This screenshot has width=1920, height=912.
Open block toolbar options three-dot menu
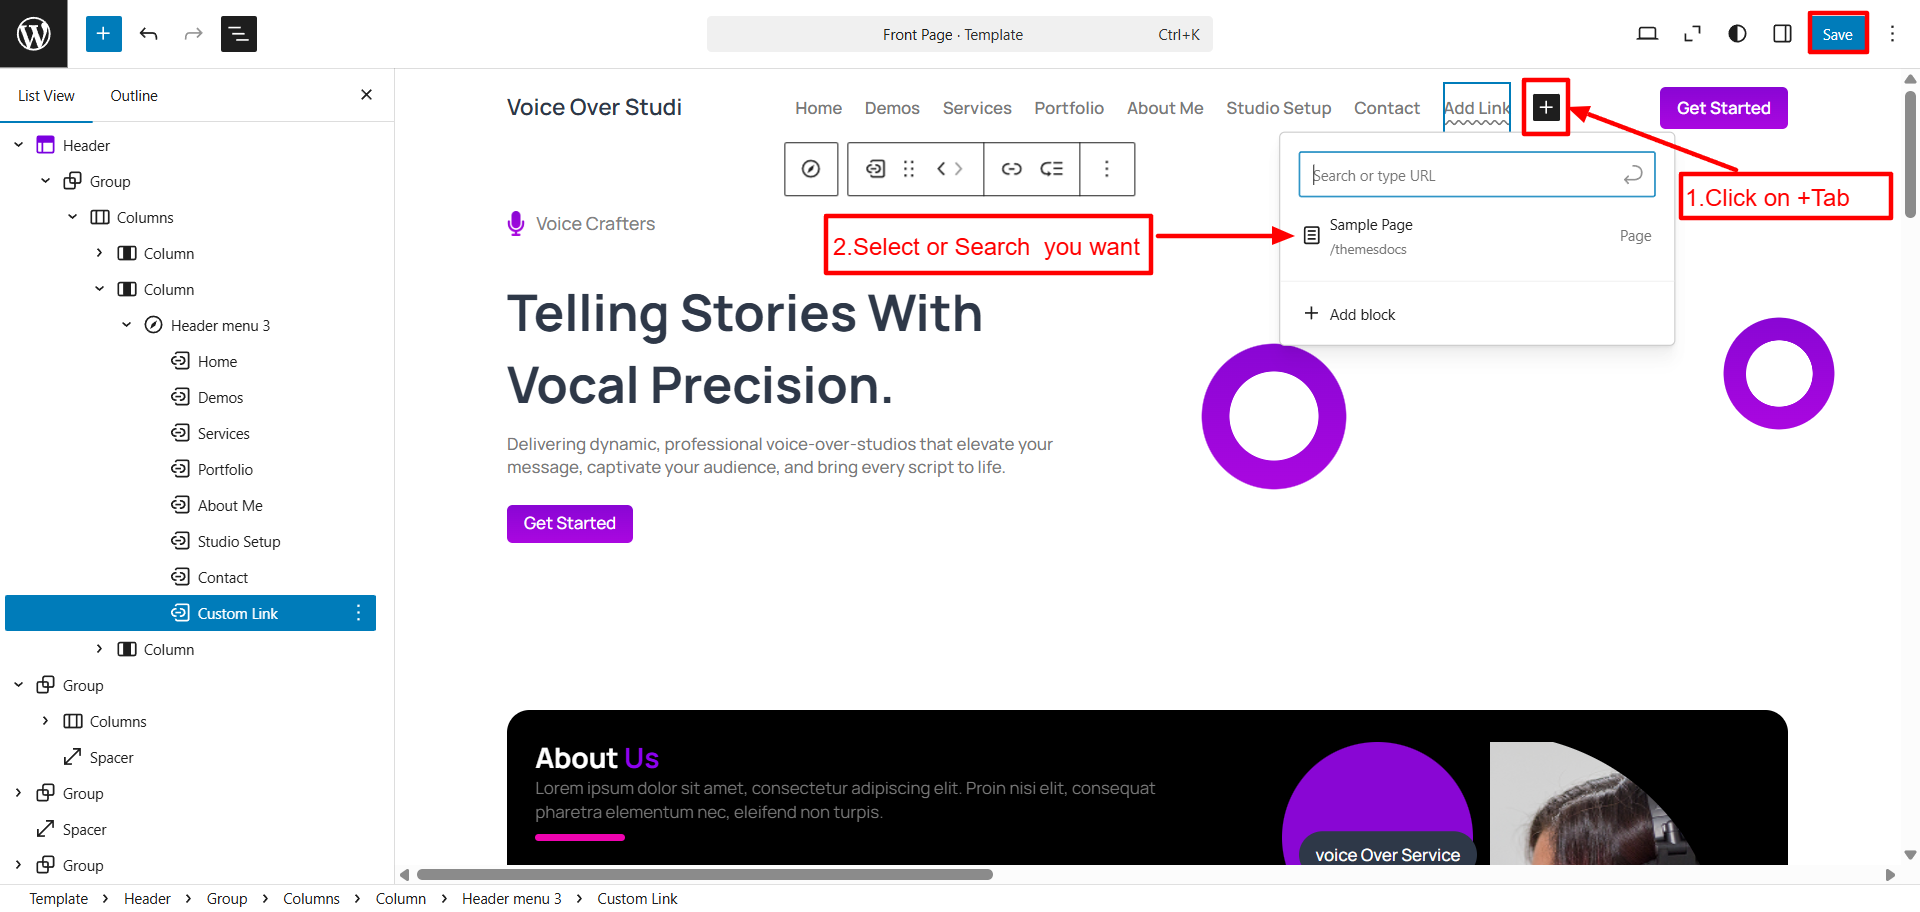(x=1106, y=169)
